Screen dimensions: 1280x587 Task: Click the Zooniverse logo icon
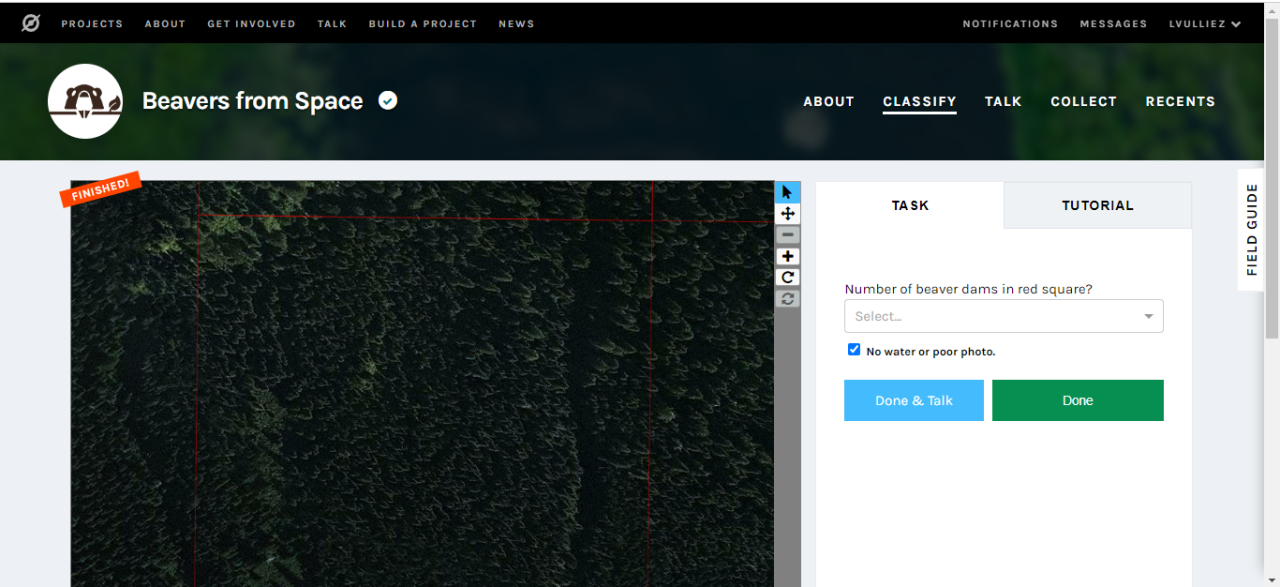(31, 23)
